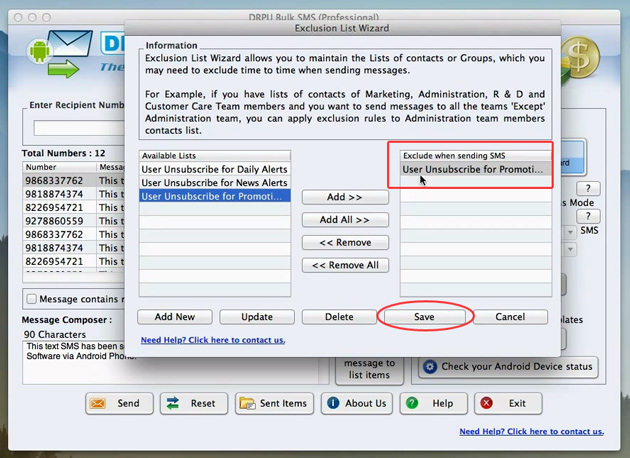Select highlighted Promoti... entry in Available Lists

215,196
